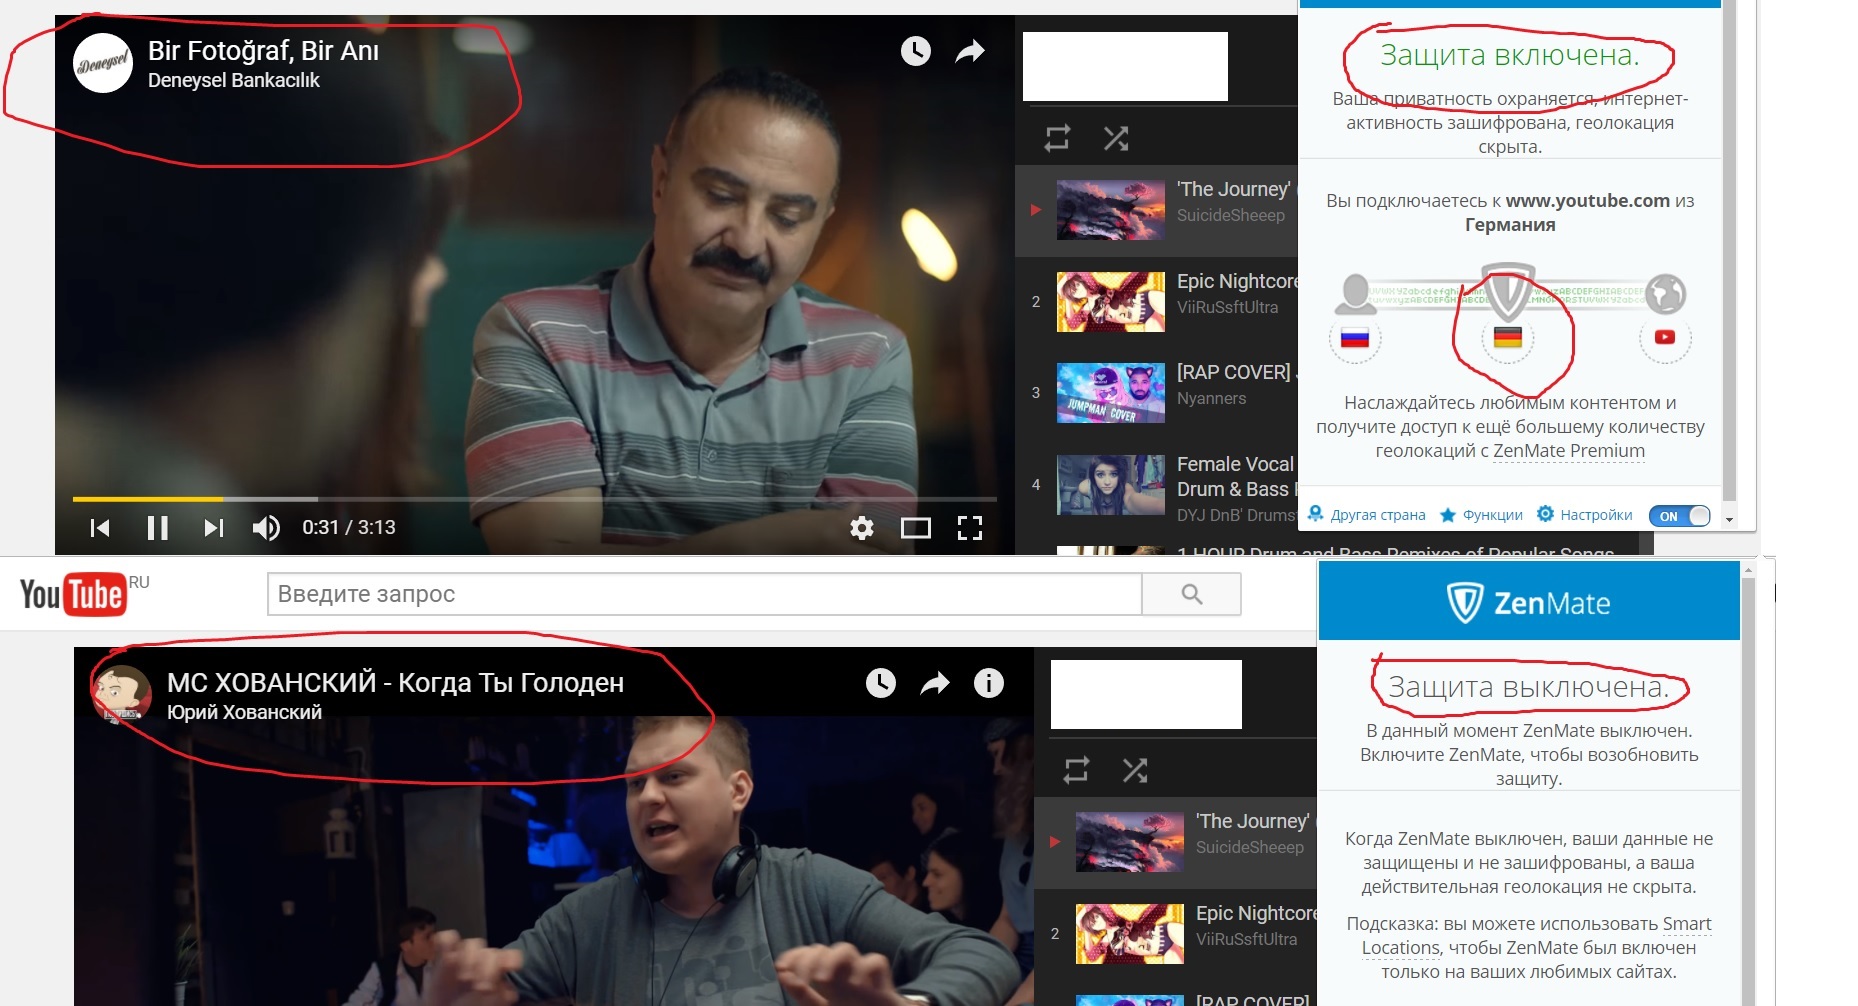Viewport: 1858px width, 1006px height.
Task: Toggle playlist shuffle beside the Bir Fotoğraf video
Action: click(1116, 137)
